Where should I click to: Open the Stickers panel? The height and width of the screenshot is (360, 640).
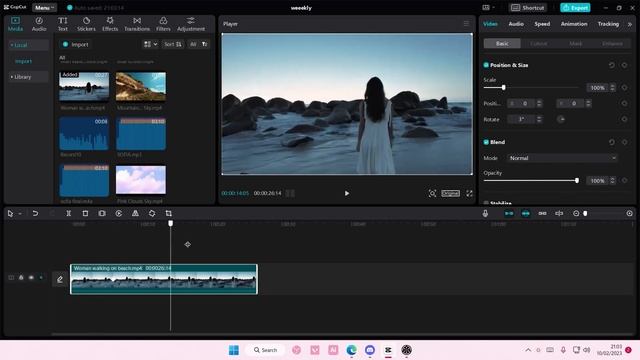point(86,24)
